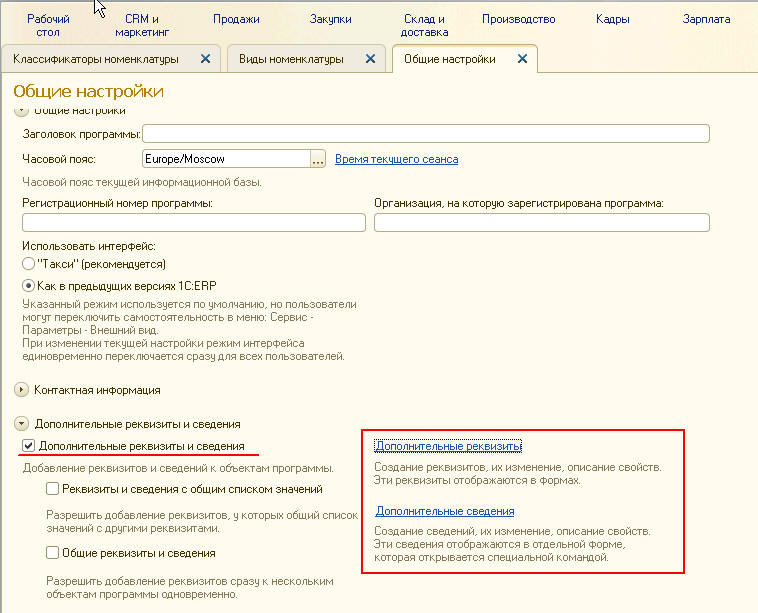The width and height of the screenshot is (758, 613).
Task: Close the Общие настройки tab
Action: pyautogui.click(x=522, y=59)
